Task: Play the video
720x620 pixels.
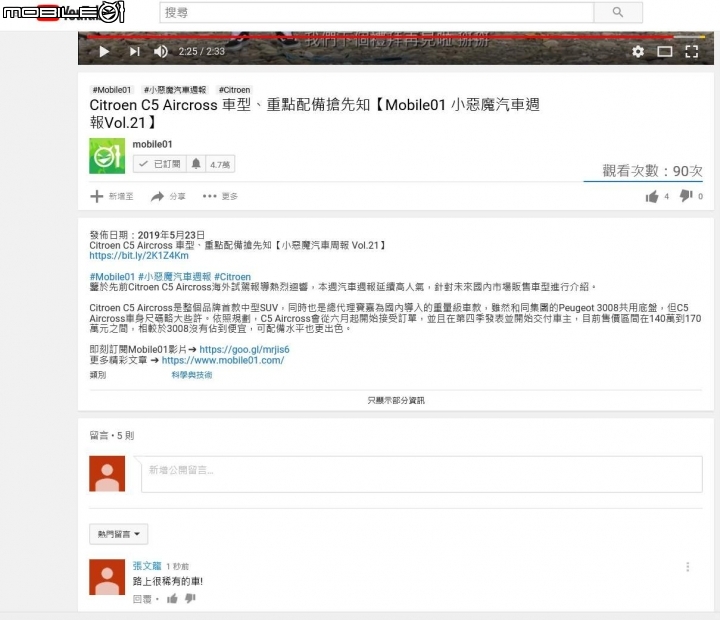Action: (105, 51)
